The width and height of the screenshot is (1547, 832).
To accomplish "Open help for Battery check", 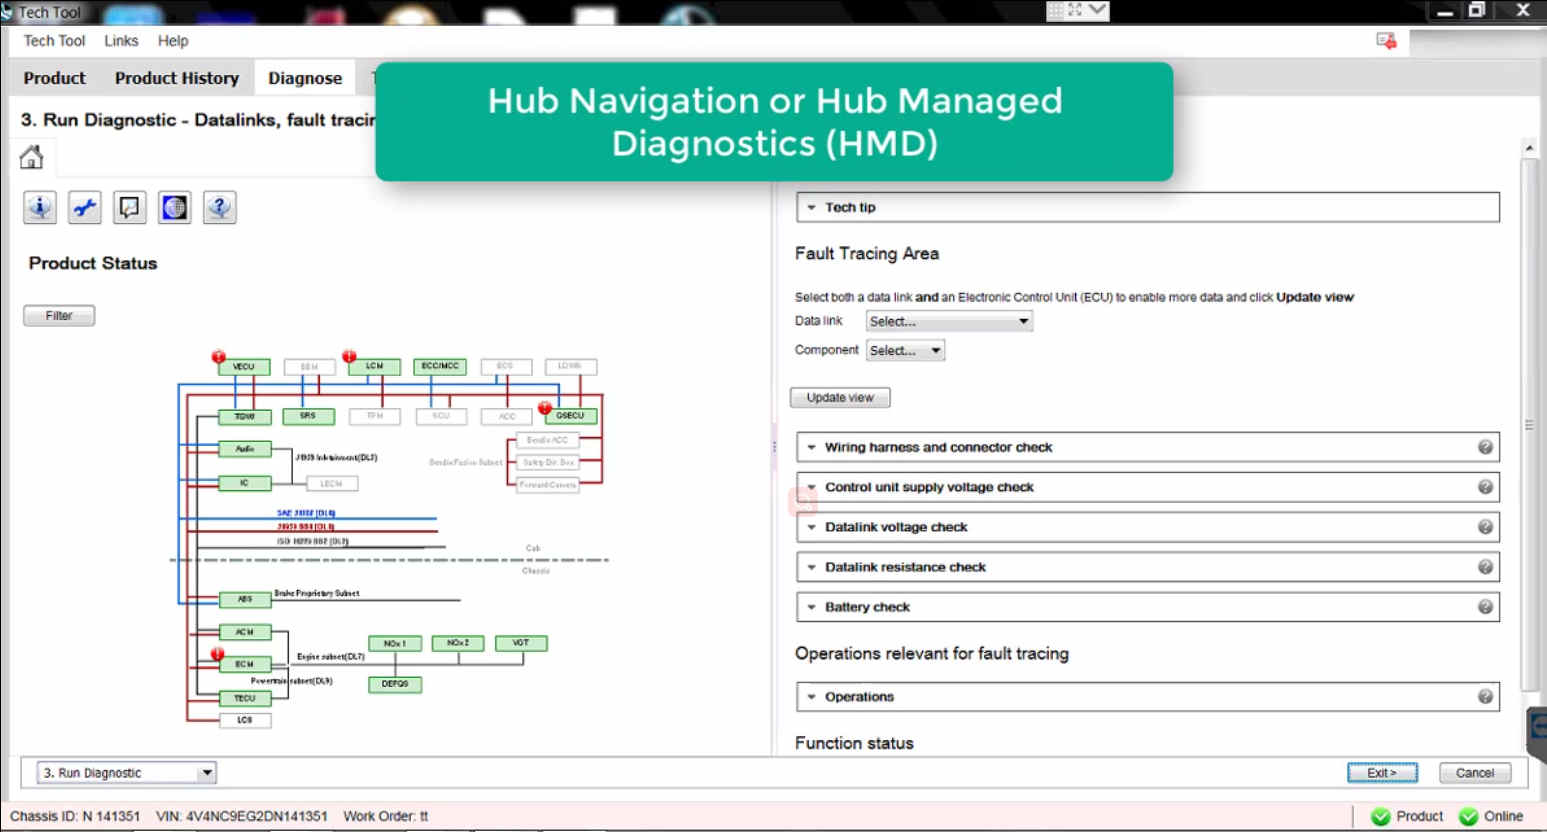I will pyautogui.click(x=1485, y=607).
